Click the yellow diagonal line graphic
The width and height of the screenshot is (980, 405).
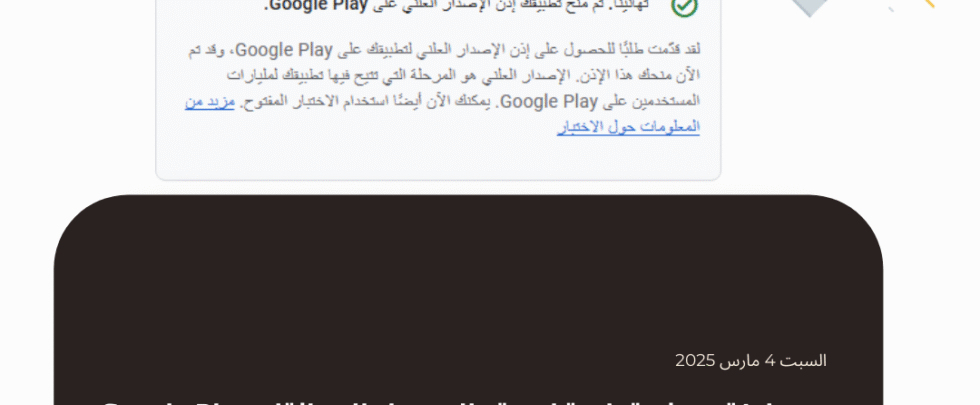point(929,3)
